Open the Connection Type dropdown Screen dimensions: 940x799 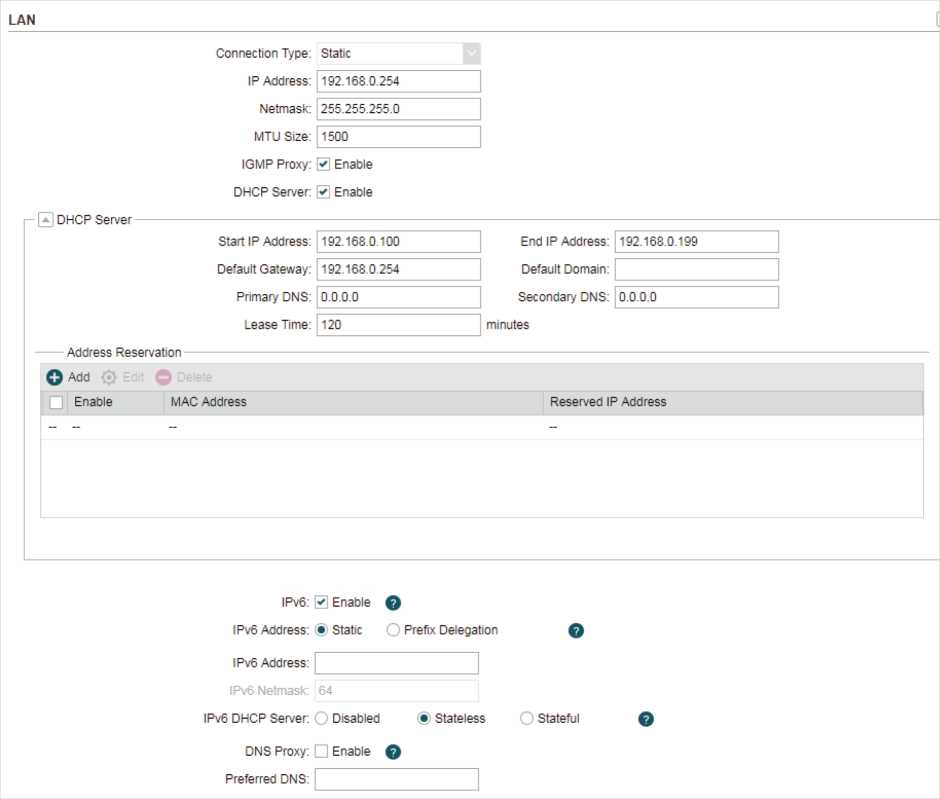[471, 54]
